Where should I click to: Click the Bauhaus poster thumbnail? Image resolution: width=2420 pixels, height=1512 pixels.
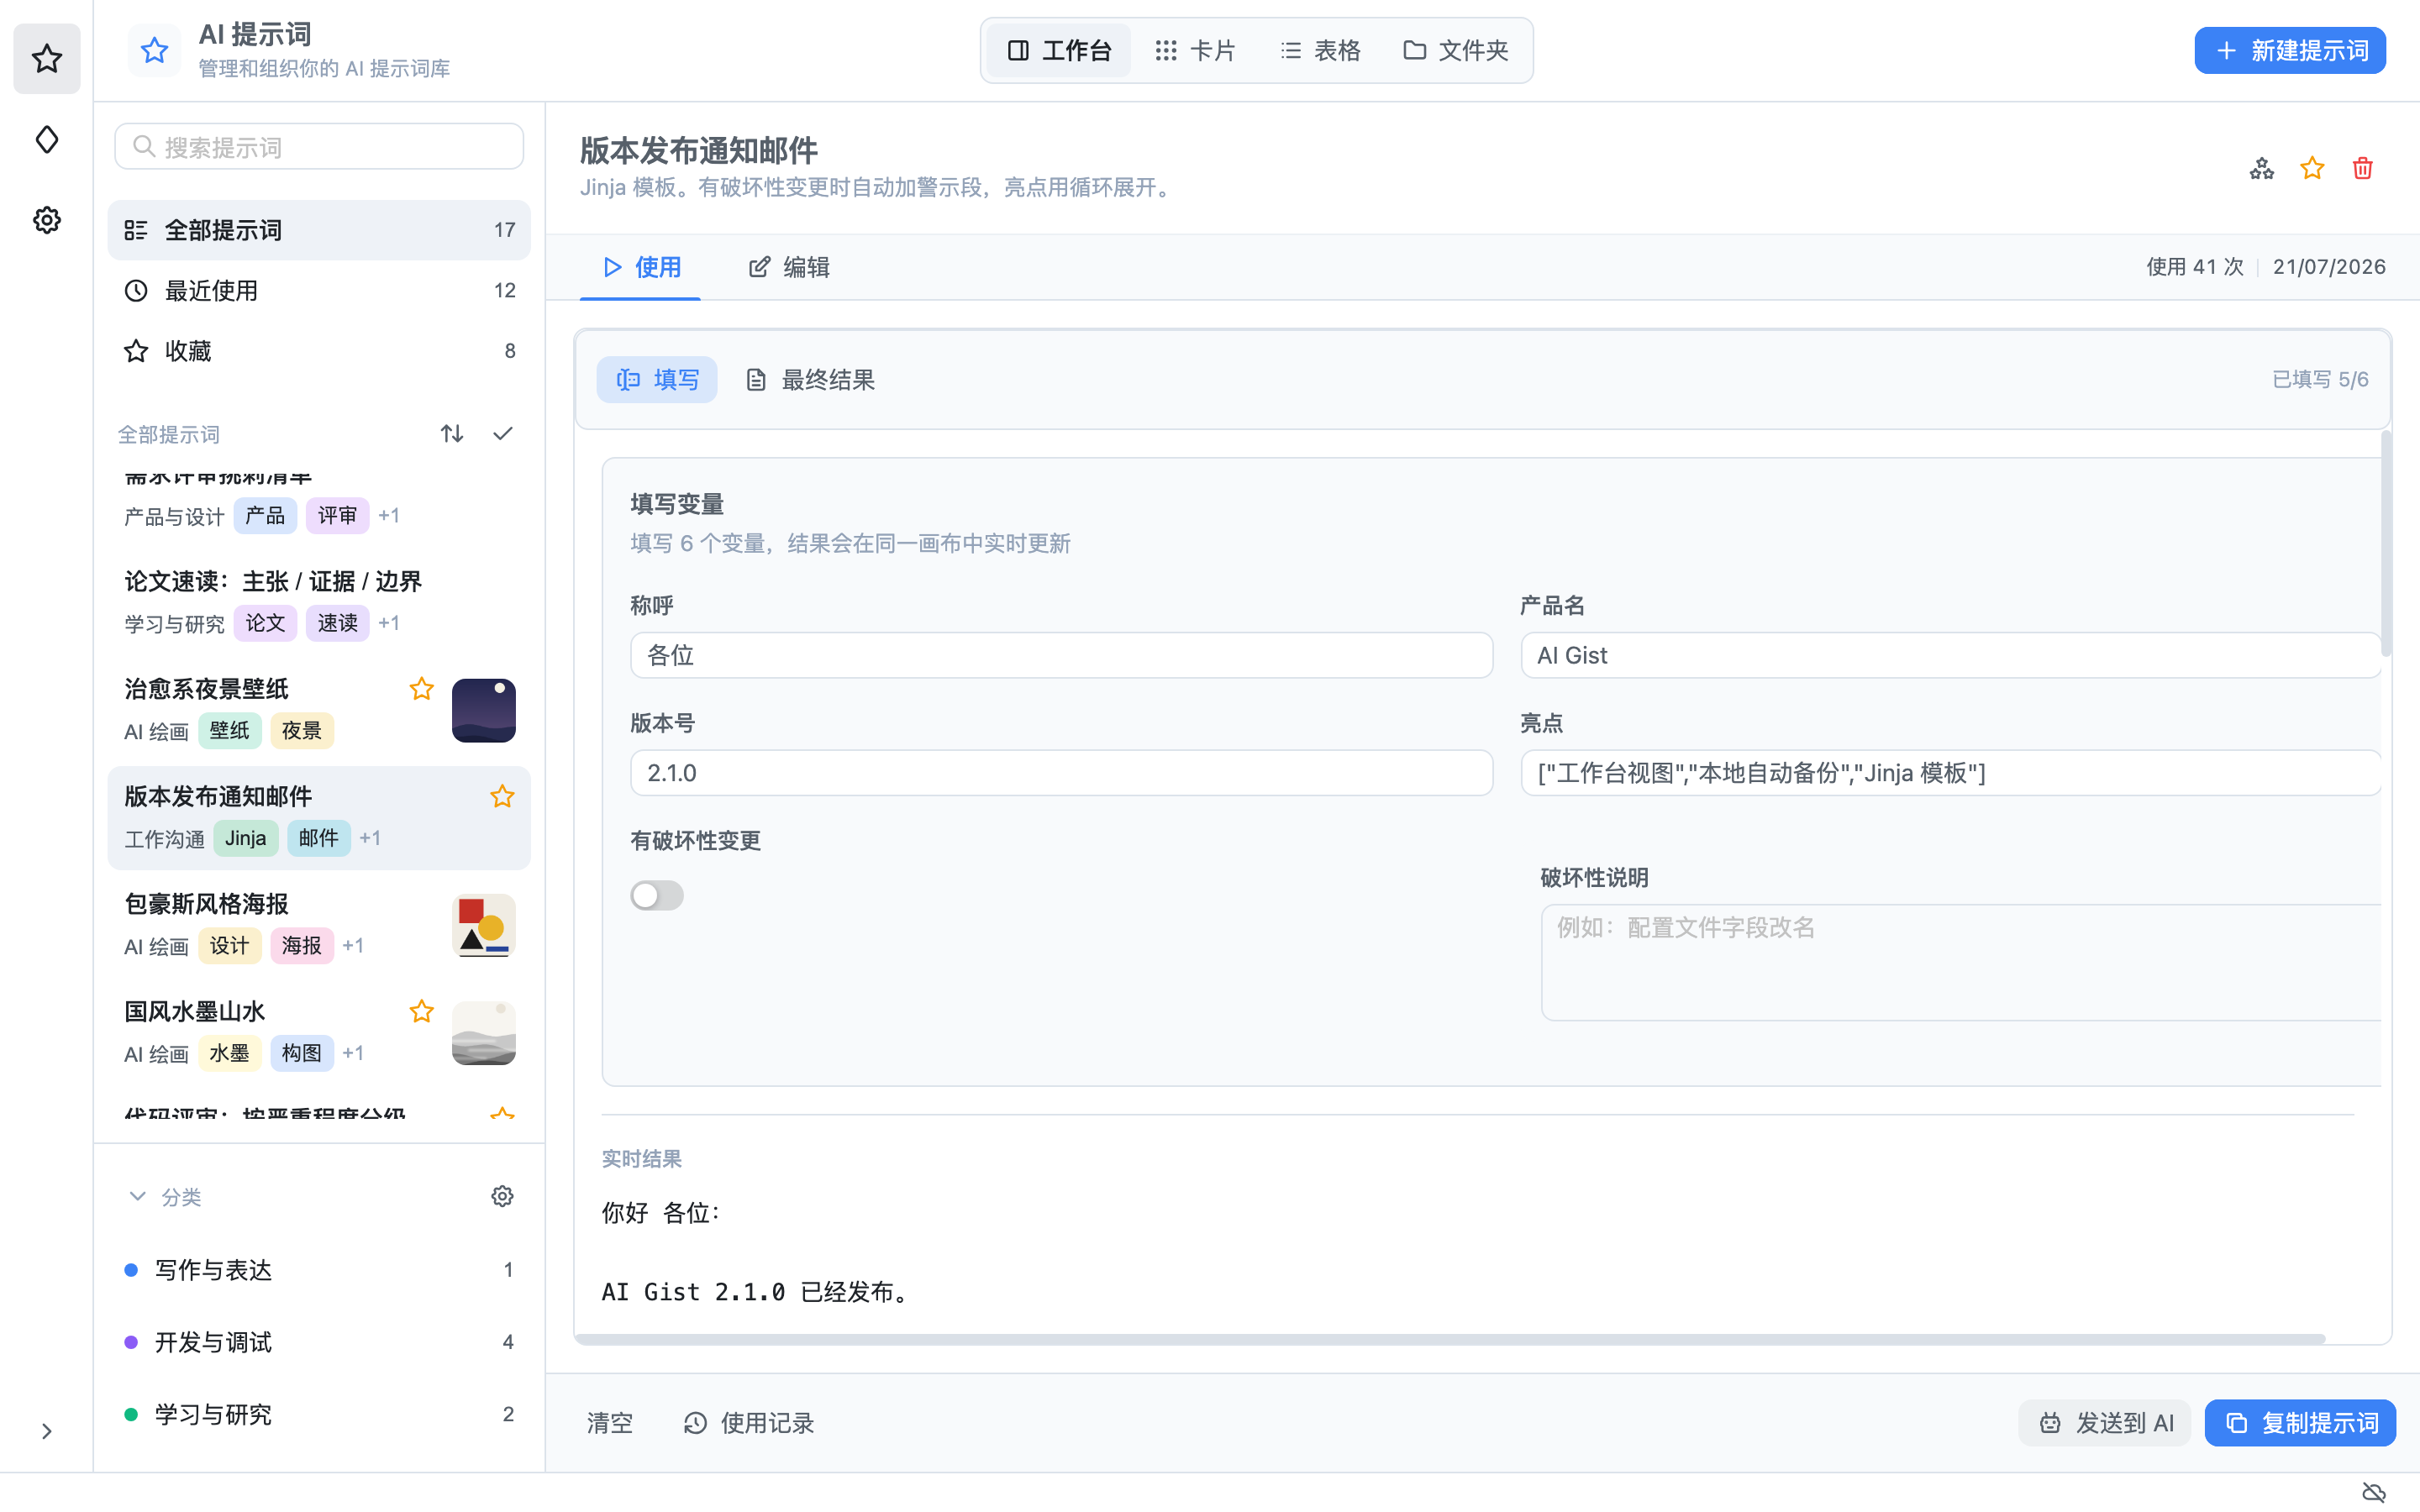484,926
